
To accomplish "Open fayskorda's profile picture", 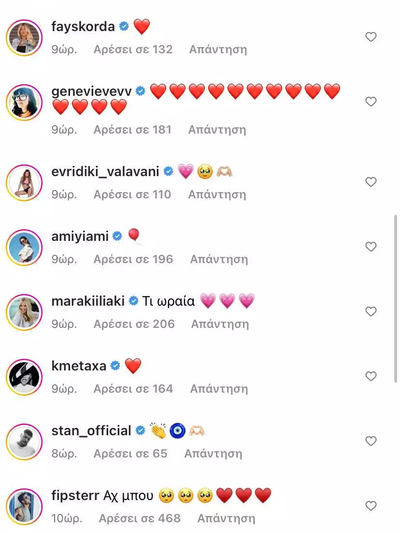I will coord(24,37).
